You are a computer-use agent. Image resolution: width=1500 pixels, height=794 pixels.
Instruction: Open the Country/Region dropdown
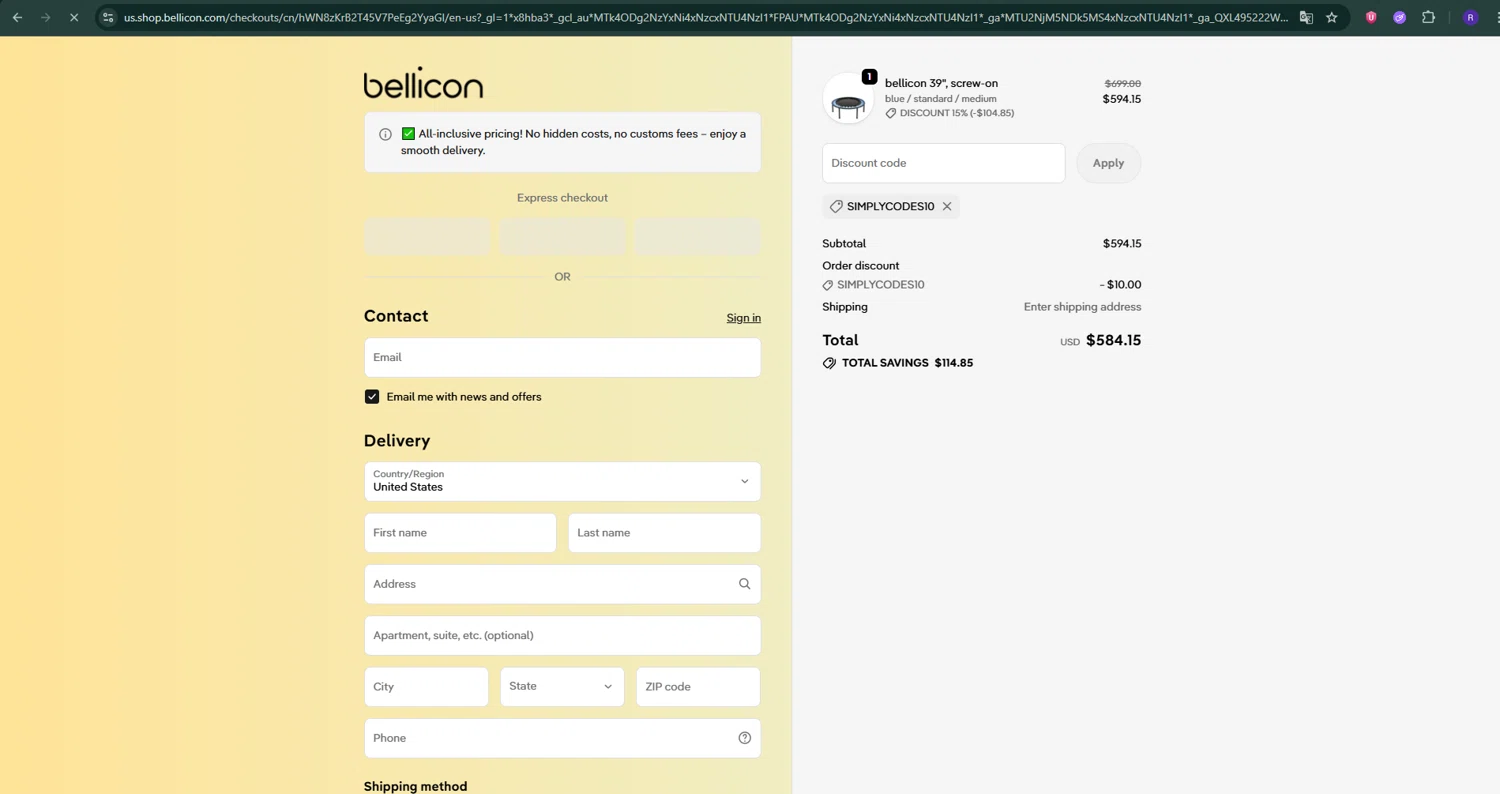coord(562,481)
